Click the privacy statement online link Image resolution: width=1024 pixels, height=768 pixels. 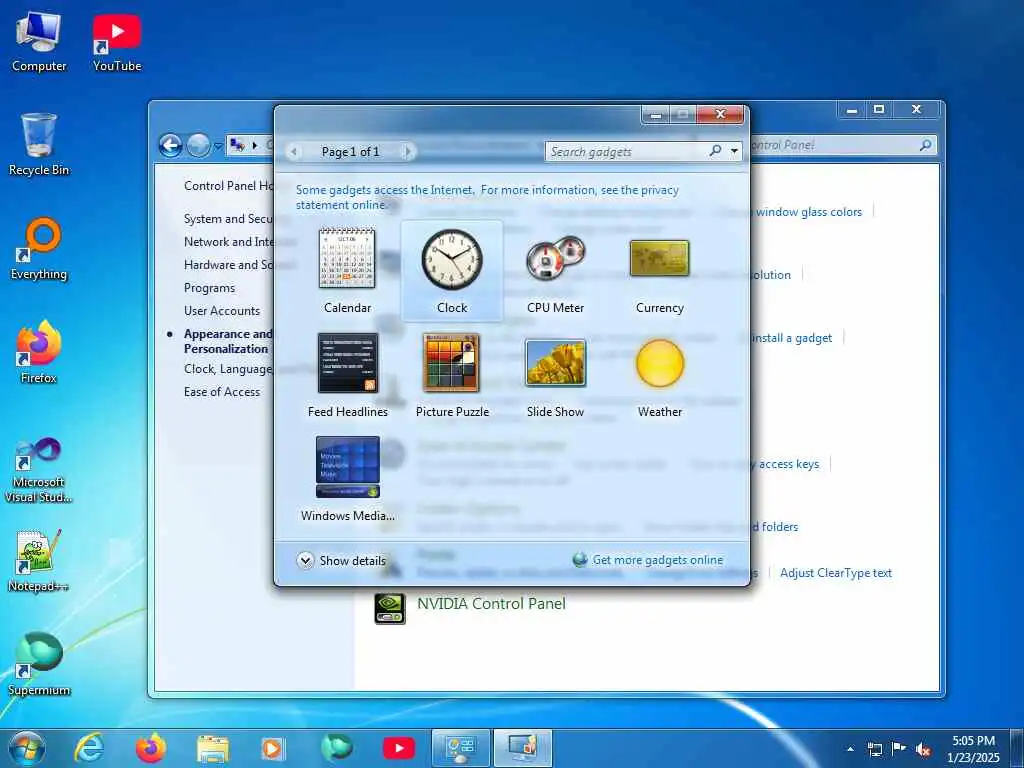point(487,197)
